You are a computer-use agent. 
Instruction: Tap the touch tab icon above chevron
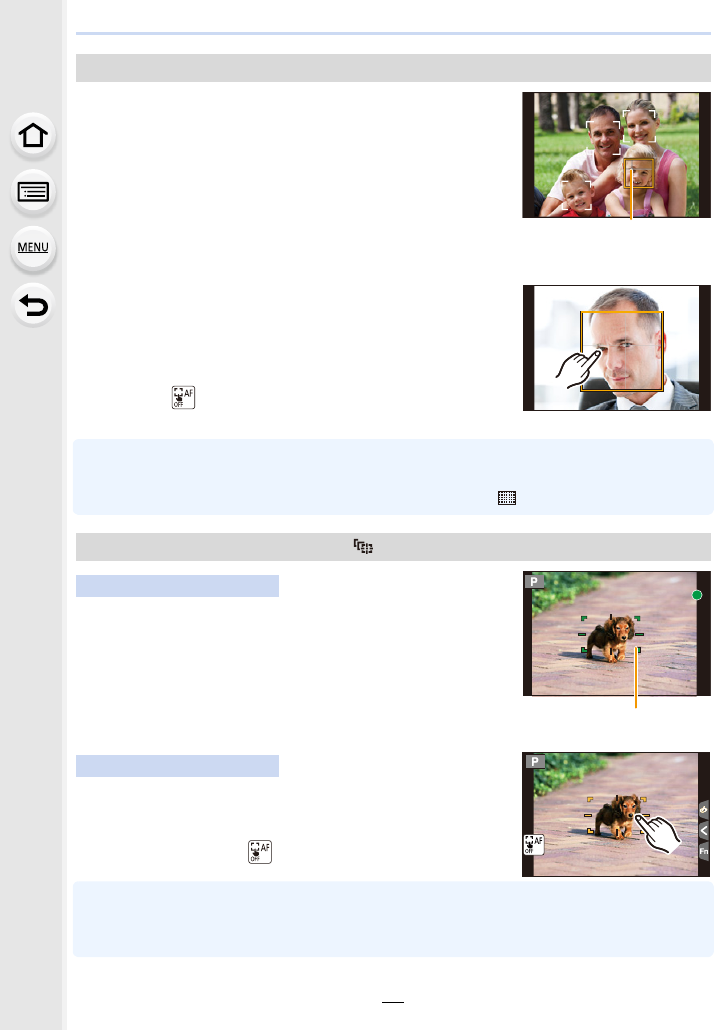pos(703,809)
